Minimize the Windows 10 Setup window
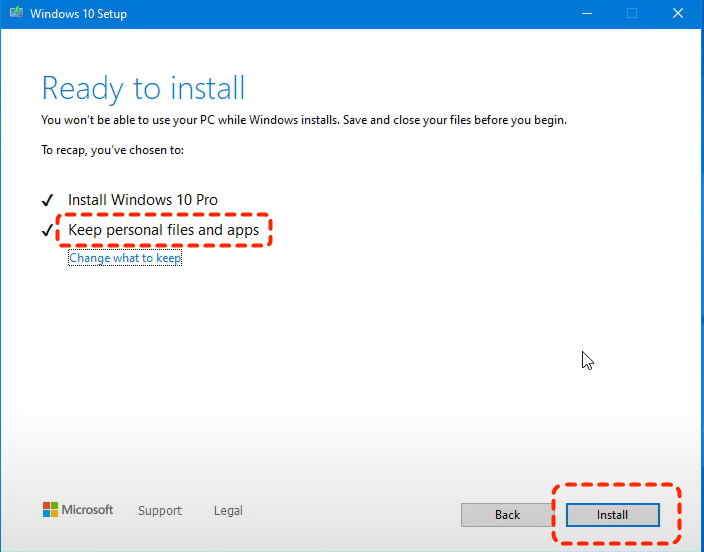Image resolution: width=704 pixels, height=552 pixels. click(x=586, y=13)
